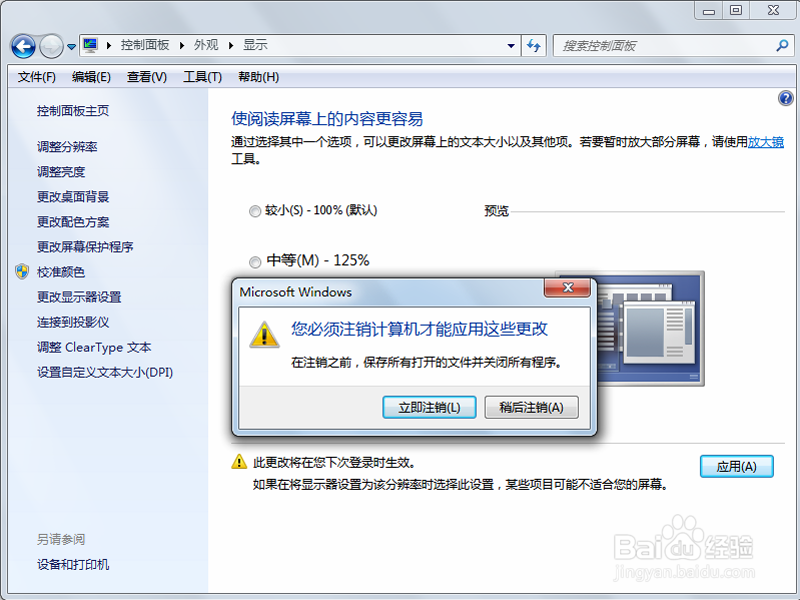800x600 pixels.
Task: Open 更改屏幕保护程序 link
Action: 85,247
